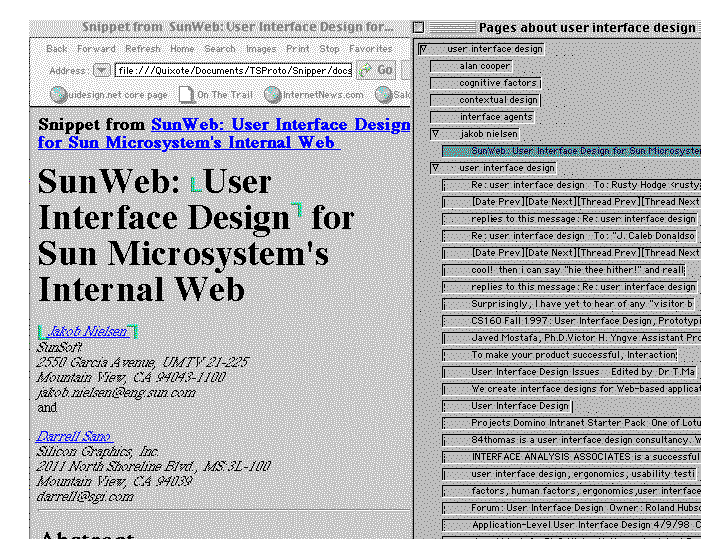Select 'Re: user interface design To: Rusty Hodge' row

[x=571, y=185]
